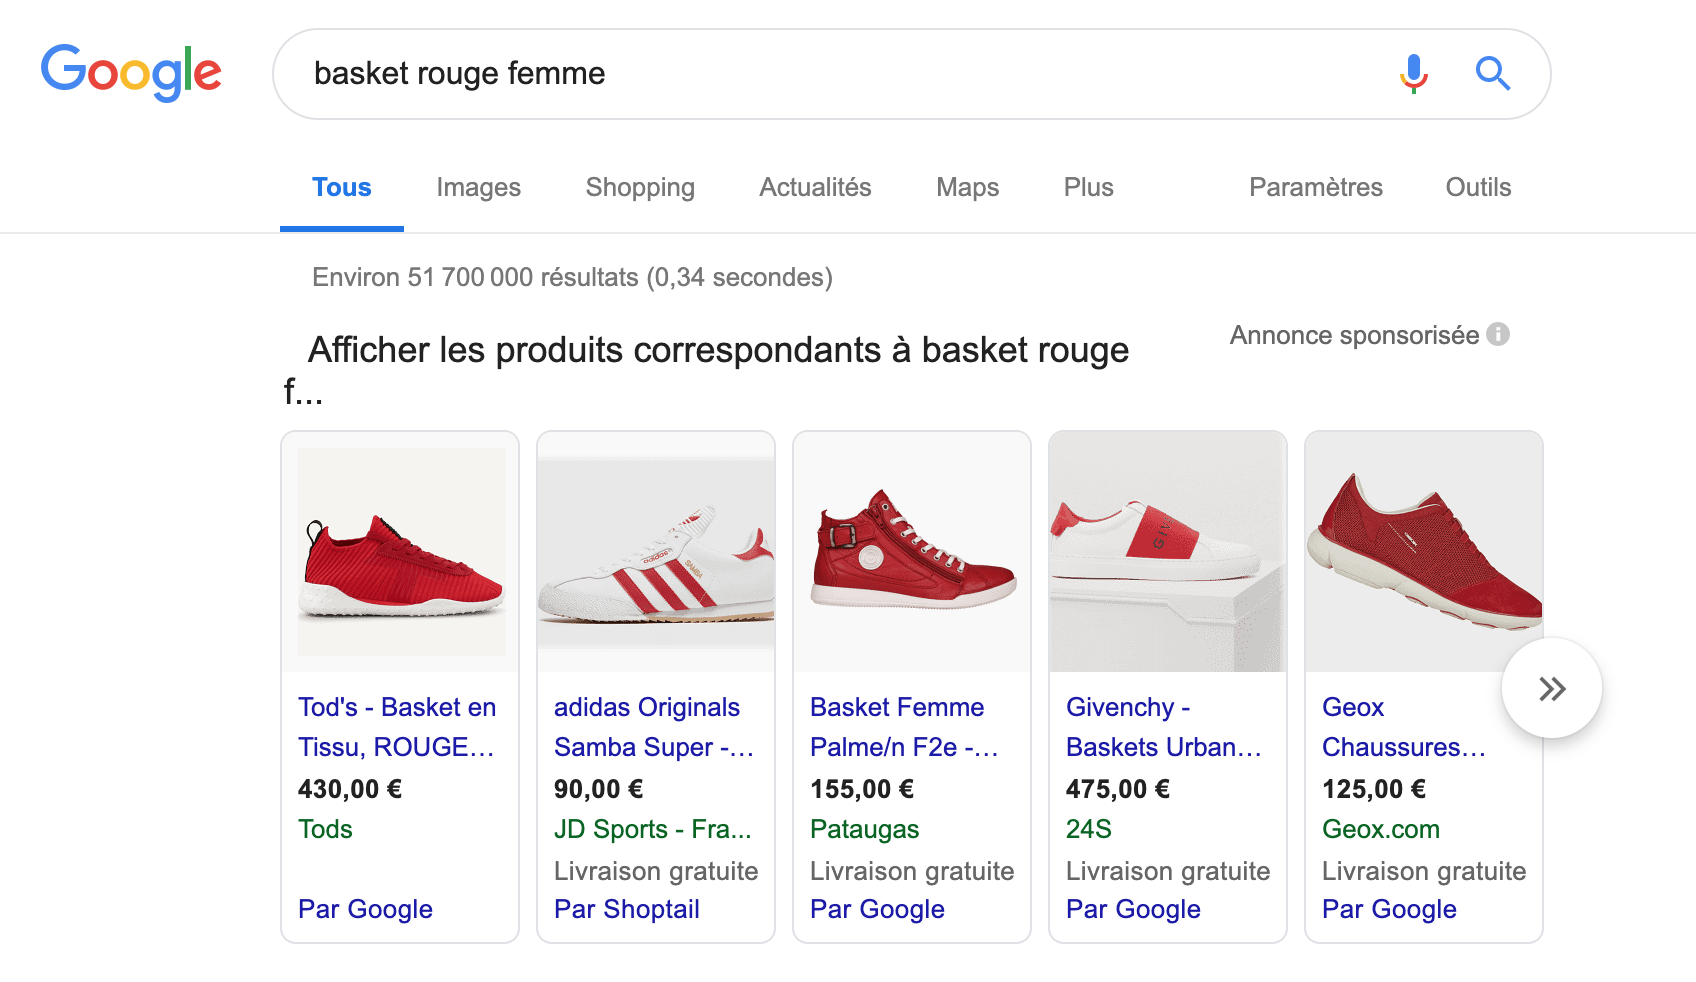Select the Tous tab
The image size is (1696, 982).
pyautogui.click(x=342, y=187)
